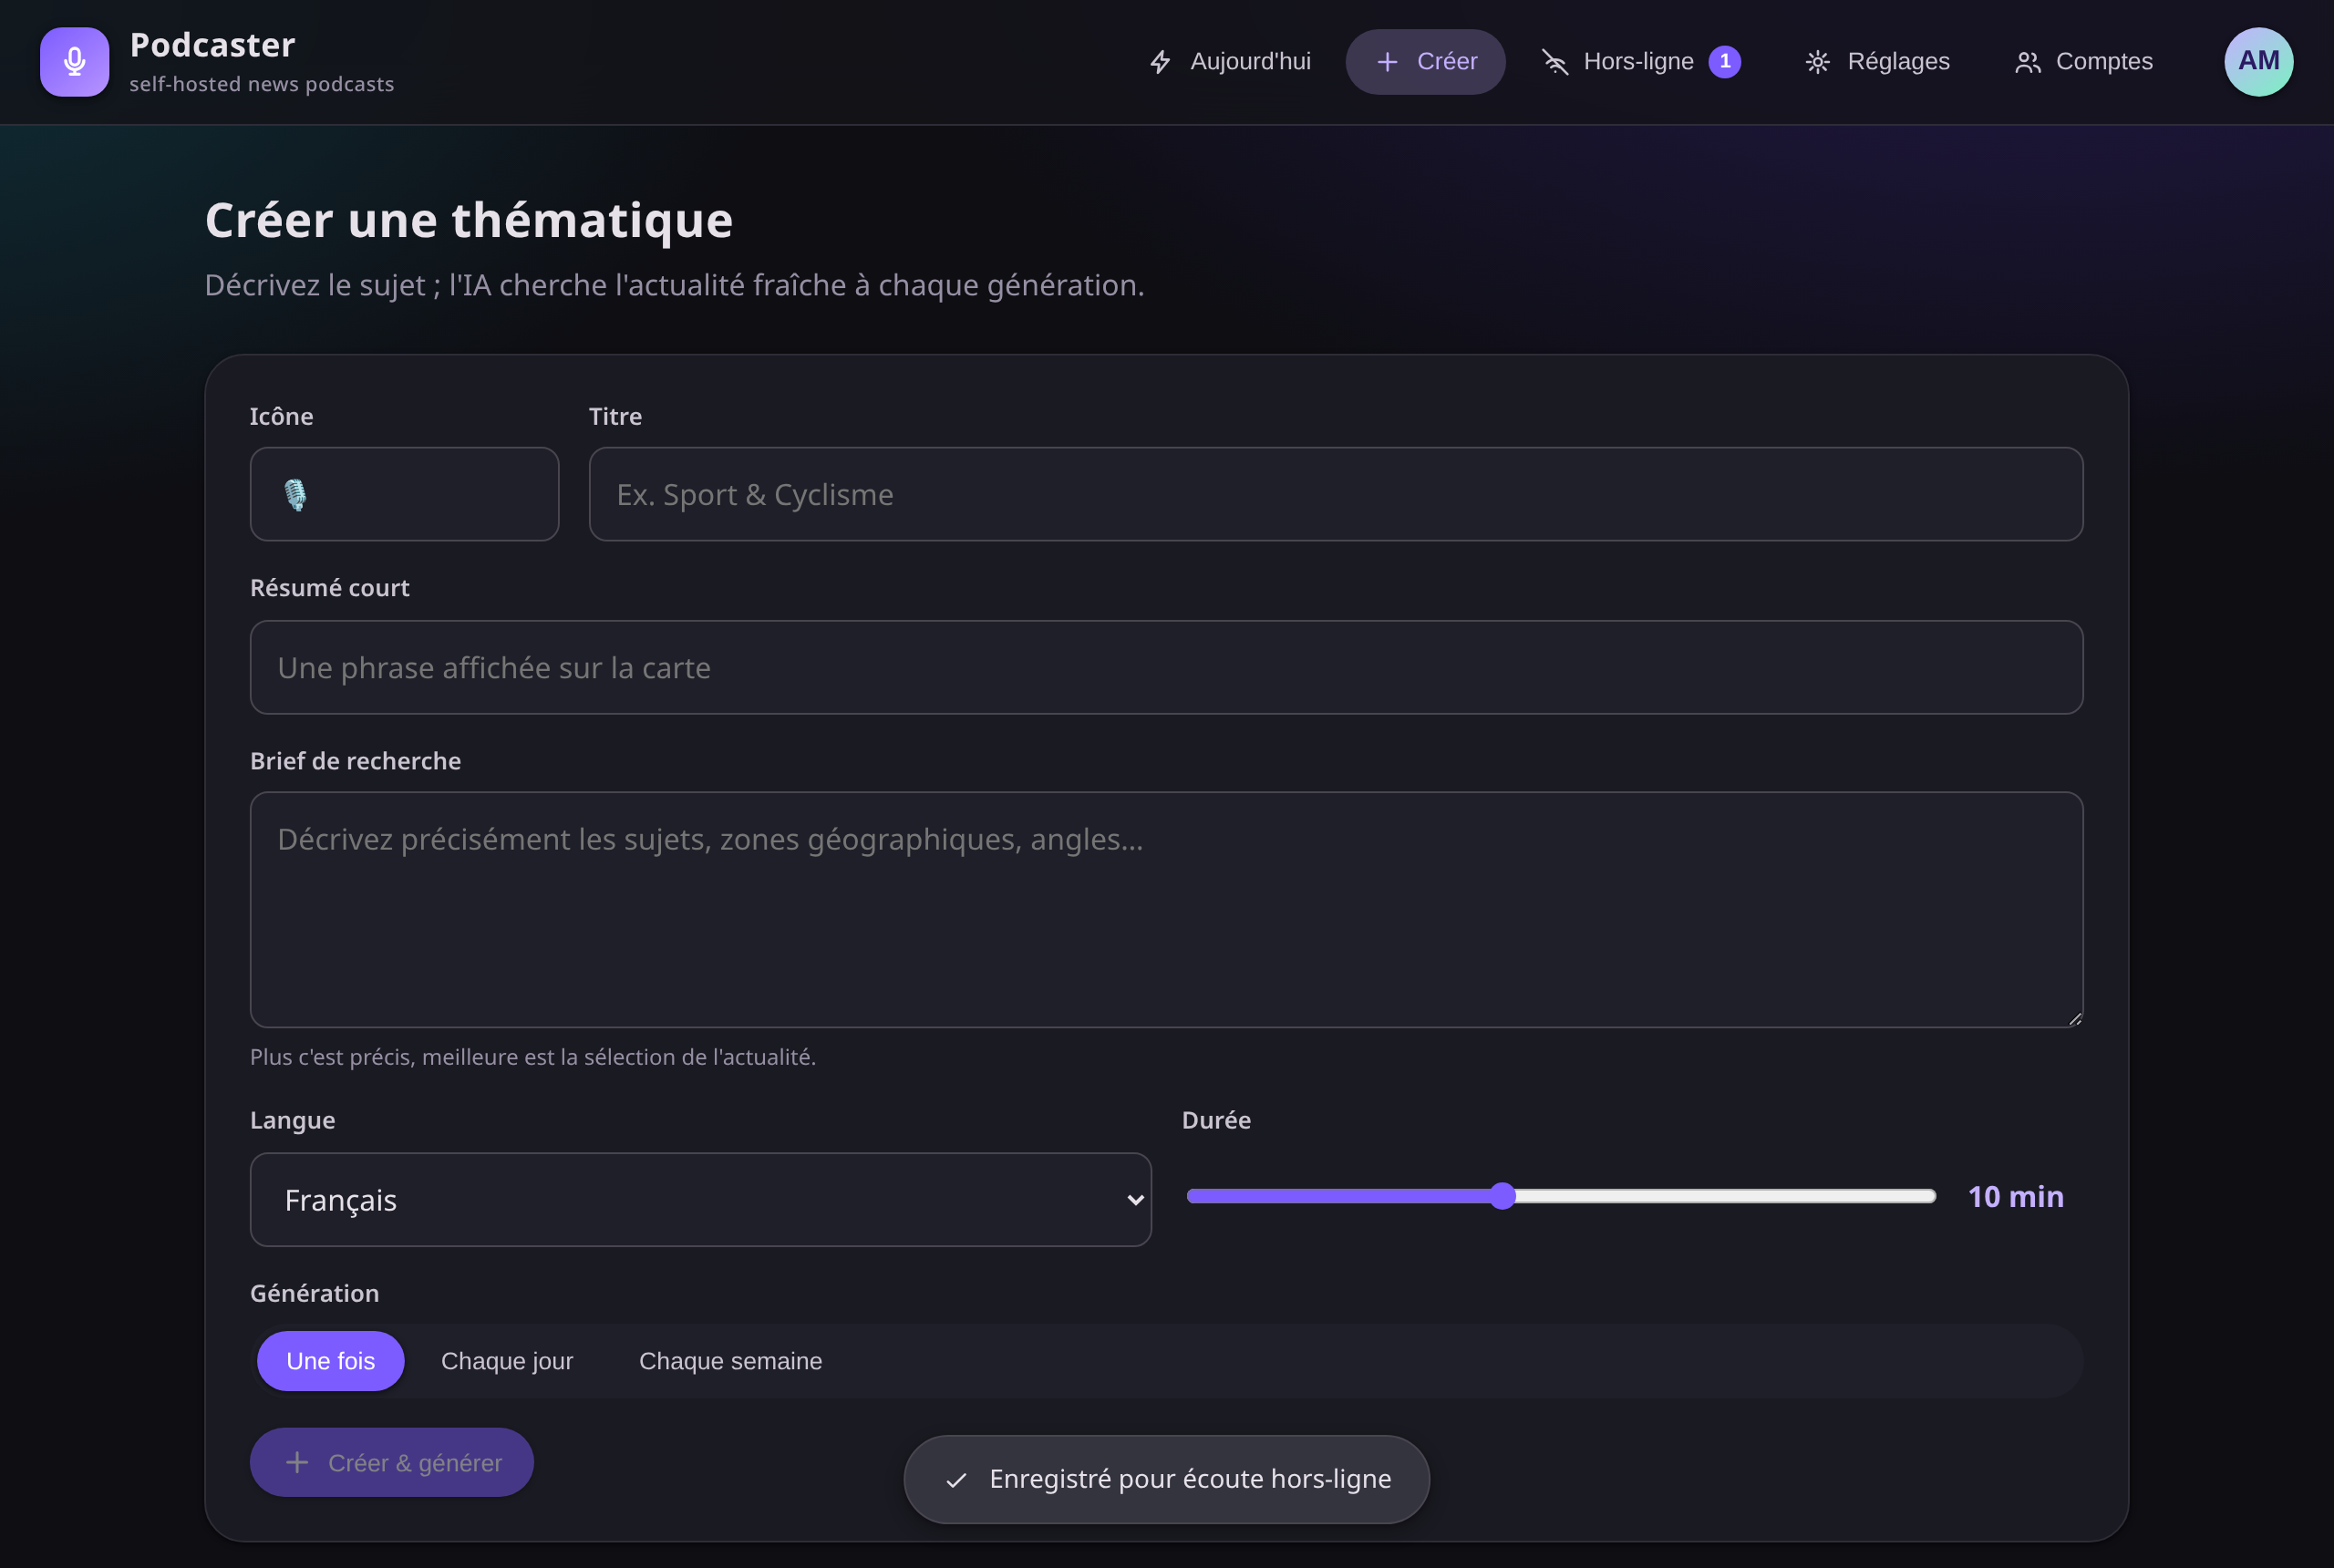2334x1568 pixels.
Task: Click the plus icon in Créer & générer
Action: click(297, 1462)
